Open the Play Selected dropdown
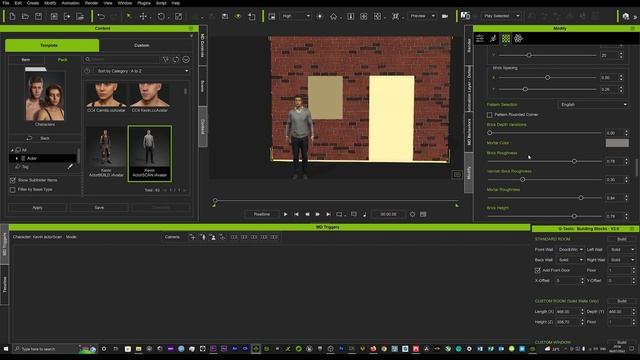The width and height of the screenshot is (640, 360). 501,16
